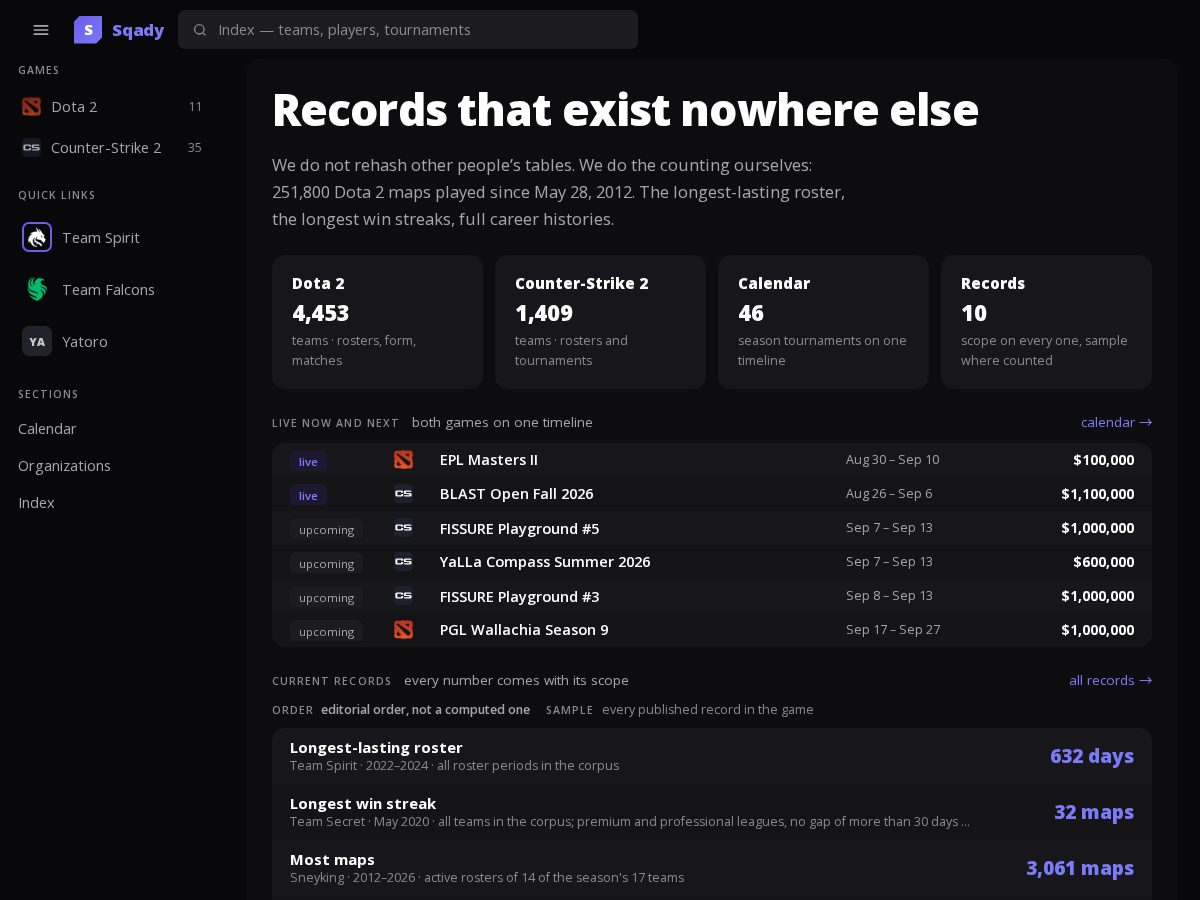The image size is (1200, 900).
Task: Click the $100,000 prize value
Action: (1103, 460)
